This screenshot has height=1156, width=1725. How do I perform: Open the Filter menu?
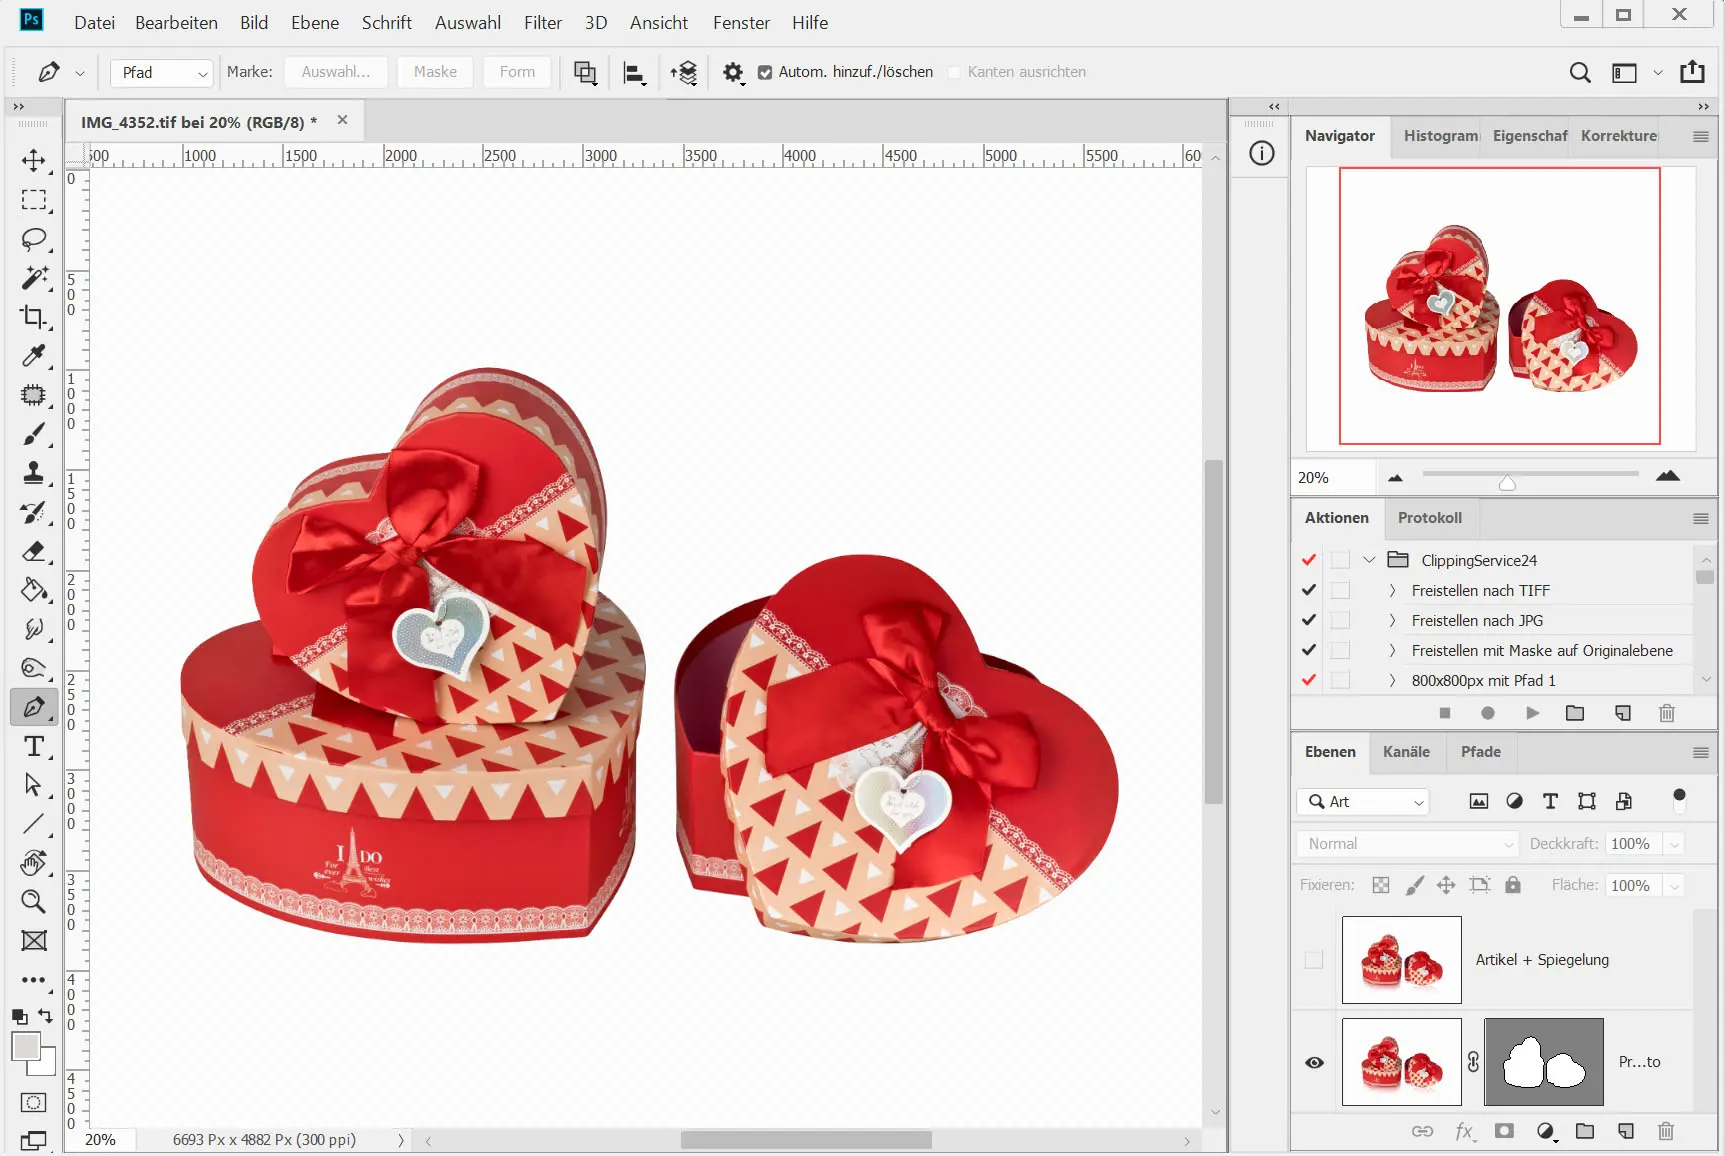[542, 22]
